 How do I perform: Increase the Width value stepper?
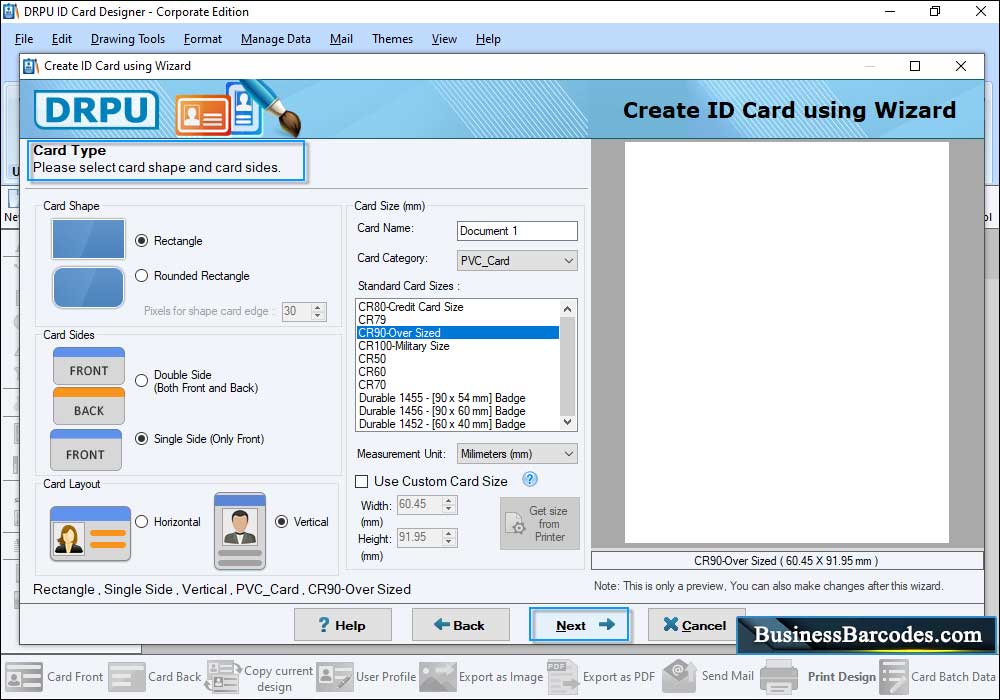point(449,500)
